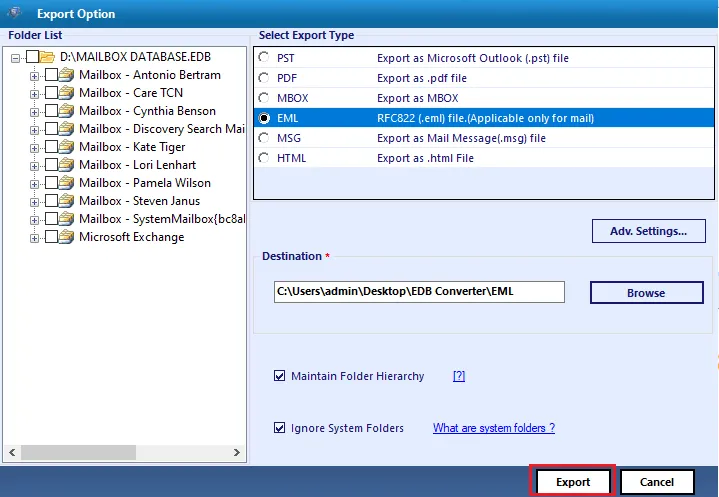The height and width of the screenshot is (497, 719).
Task: Expand the Discovery Search mailbox node
Action: coord(34,130)
